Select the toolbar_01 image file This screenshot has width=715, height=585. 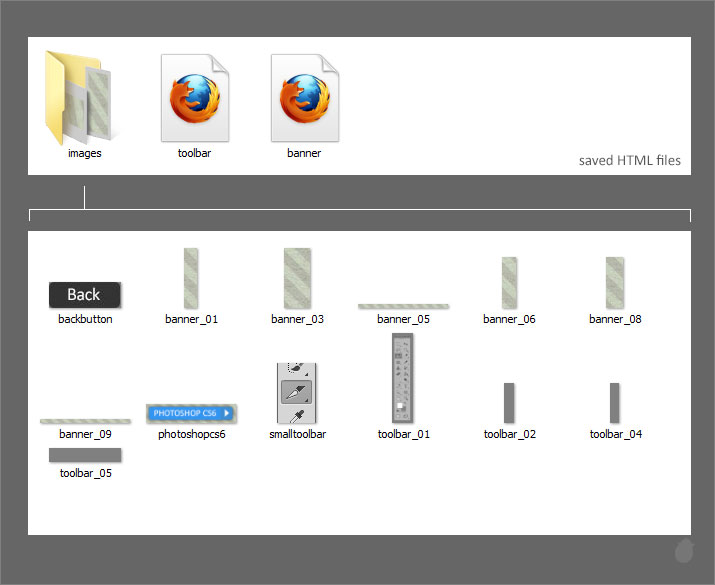pyautogui.click(x=403, y=379)
